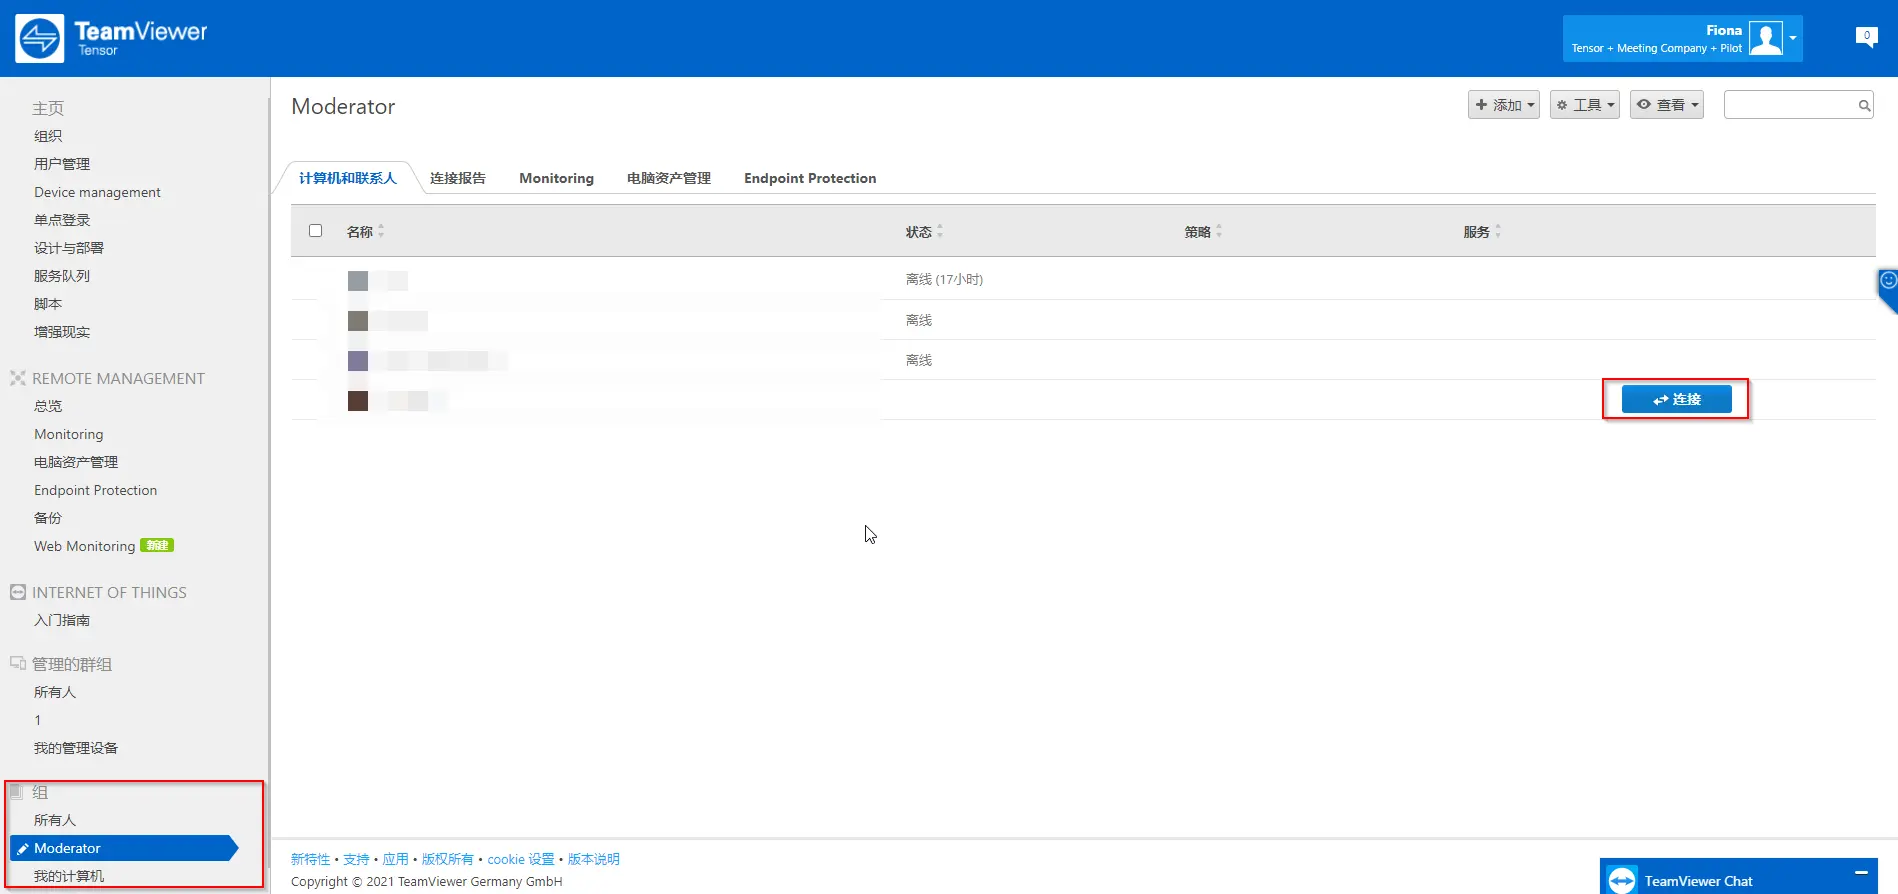This screenshot has width=1898, height=894.
Task: Open 支持 footer link
Action: click(x=356, y=859)
